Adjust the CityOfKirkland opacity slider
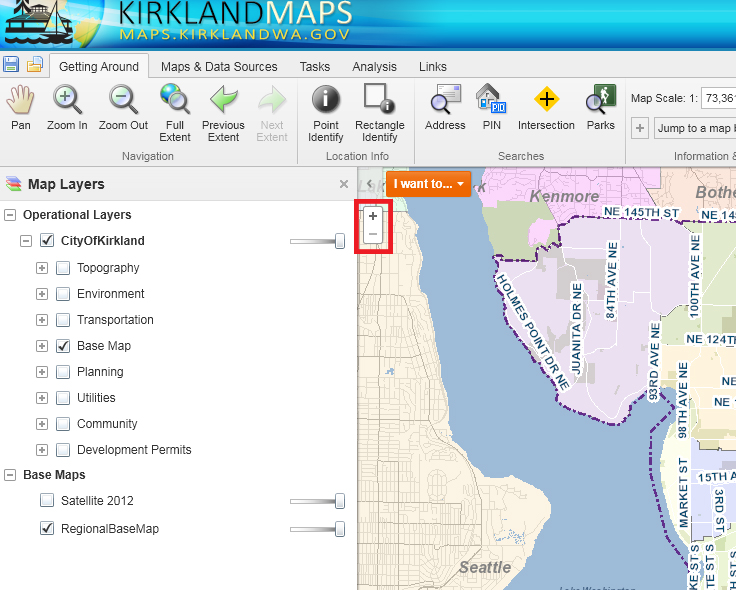This screenshot has width=736, height=590. [x=339, y=241]
